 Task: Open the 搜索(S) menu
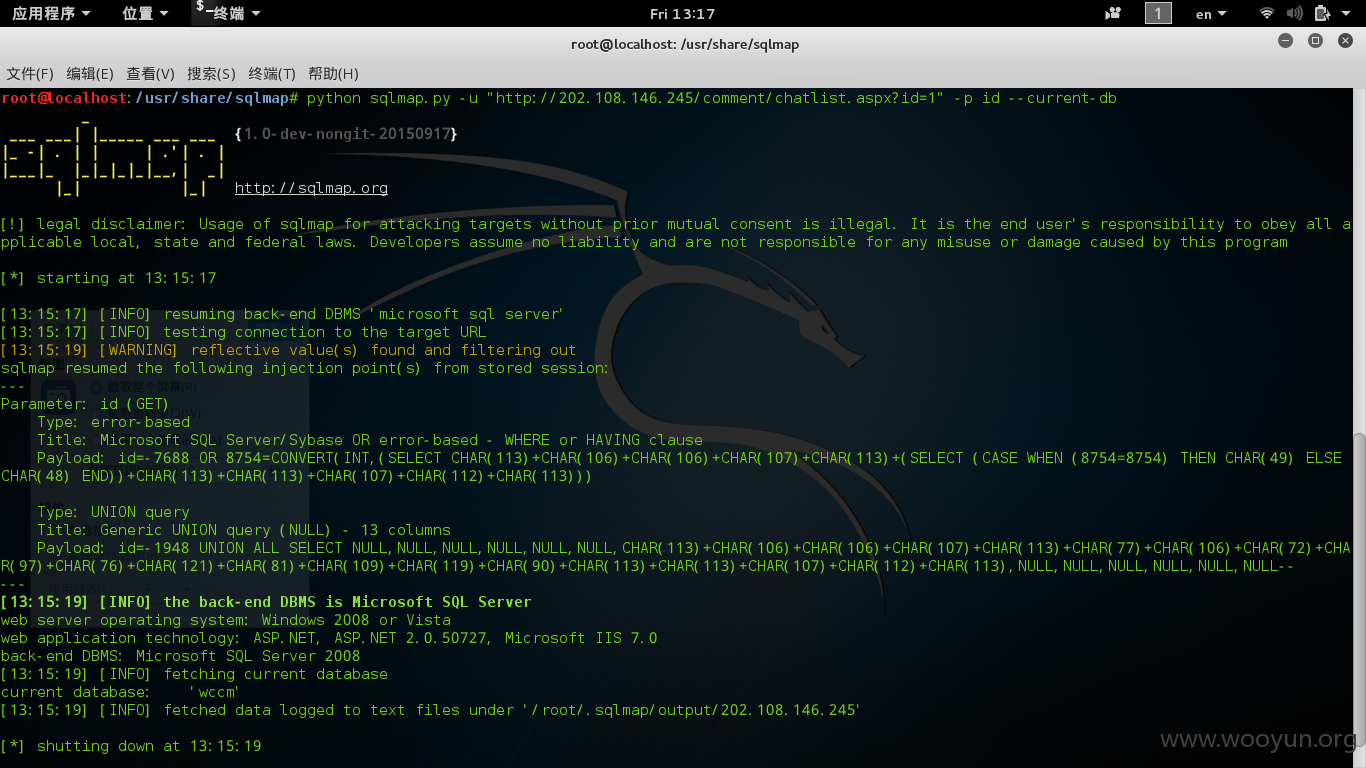pos(211,74)
